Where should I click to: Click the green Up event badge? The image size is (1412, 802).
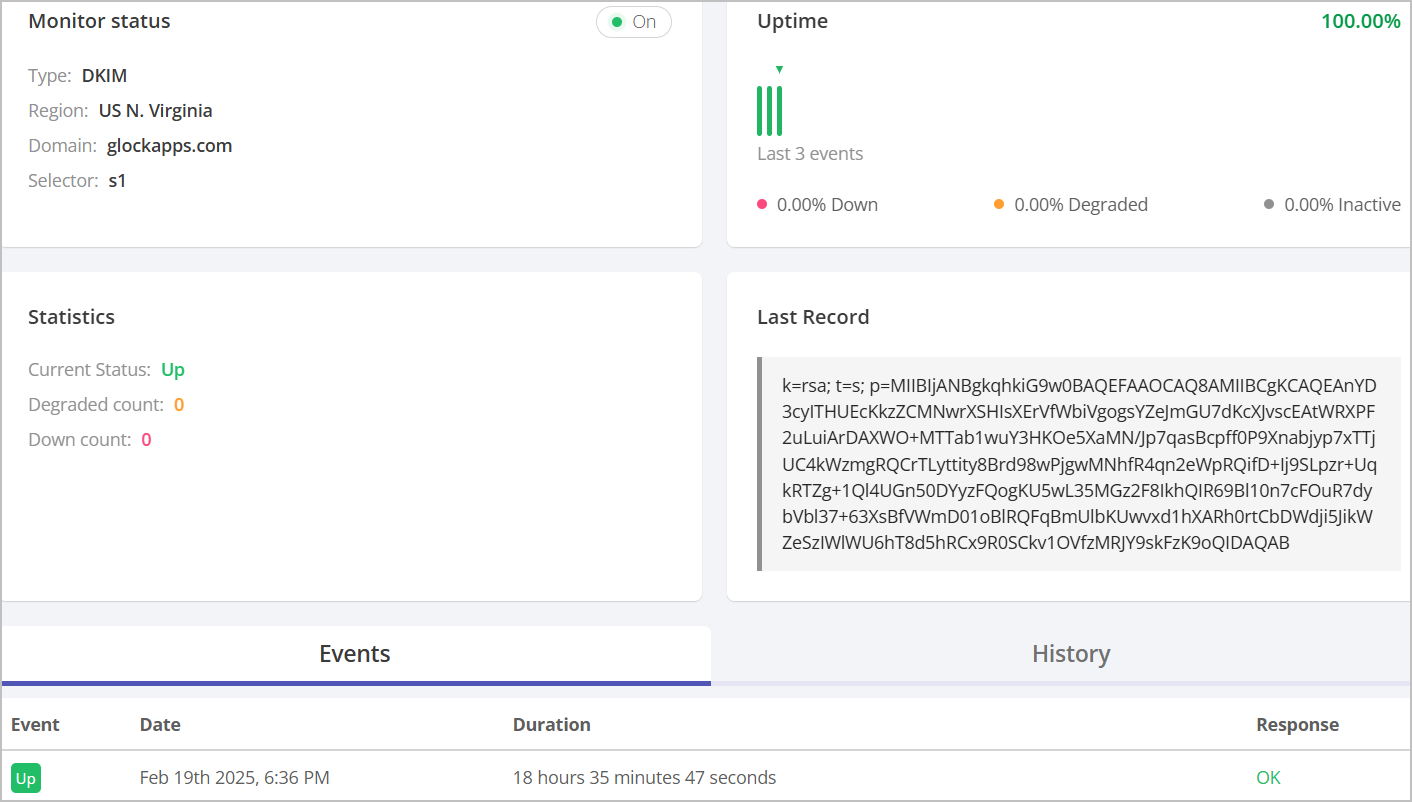pyautogui.click(x=26, y=778)
